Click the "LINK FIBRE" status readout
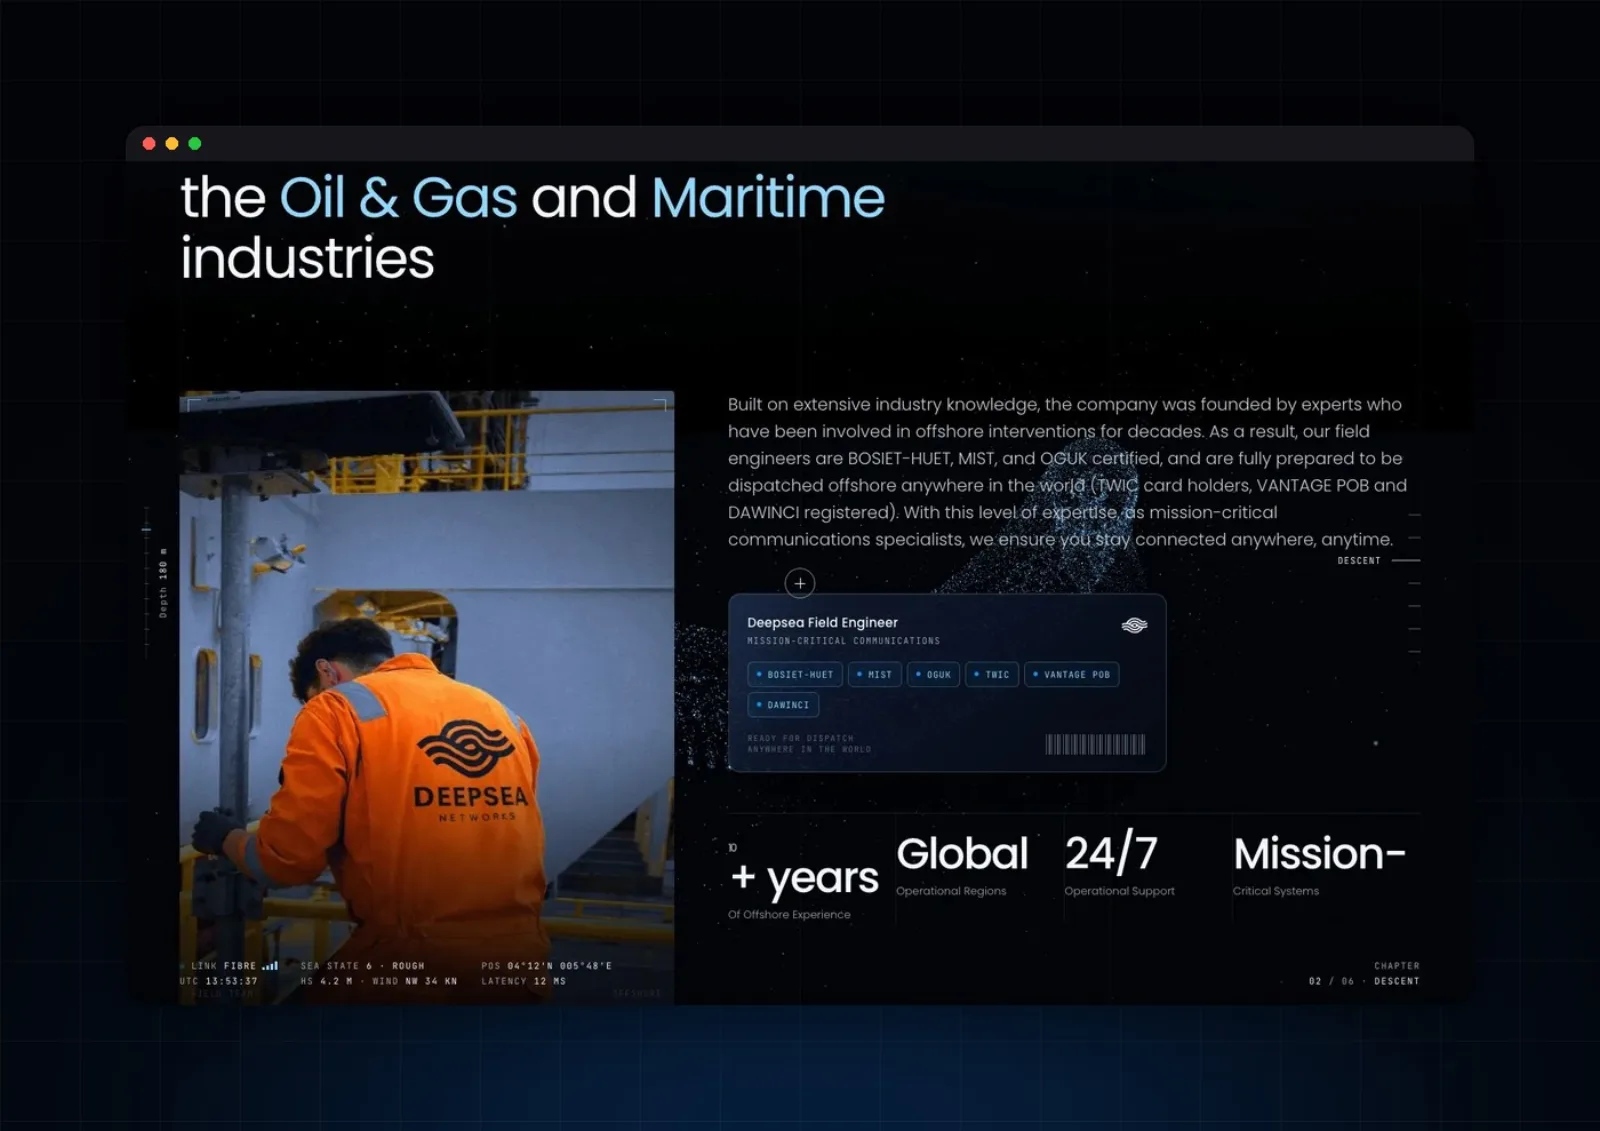Viewport: 1600px width, 1131px height. (x=223, y=966)
